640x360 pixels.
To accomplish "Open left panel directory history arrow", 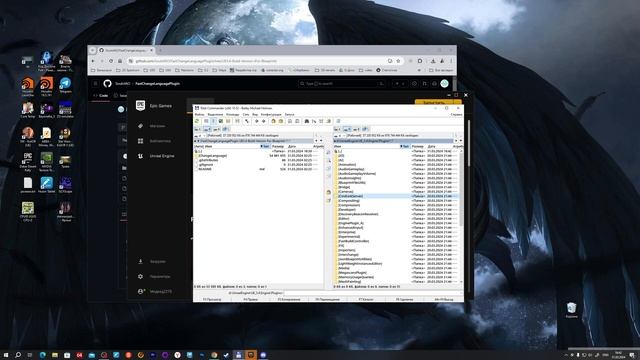I will 321,141.
